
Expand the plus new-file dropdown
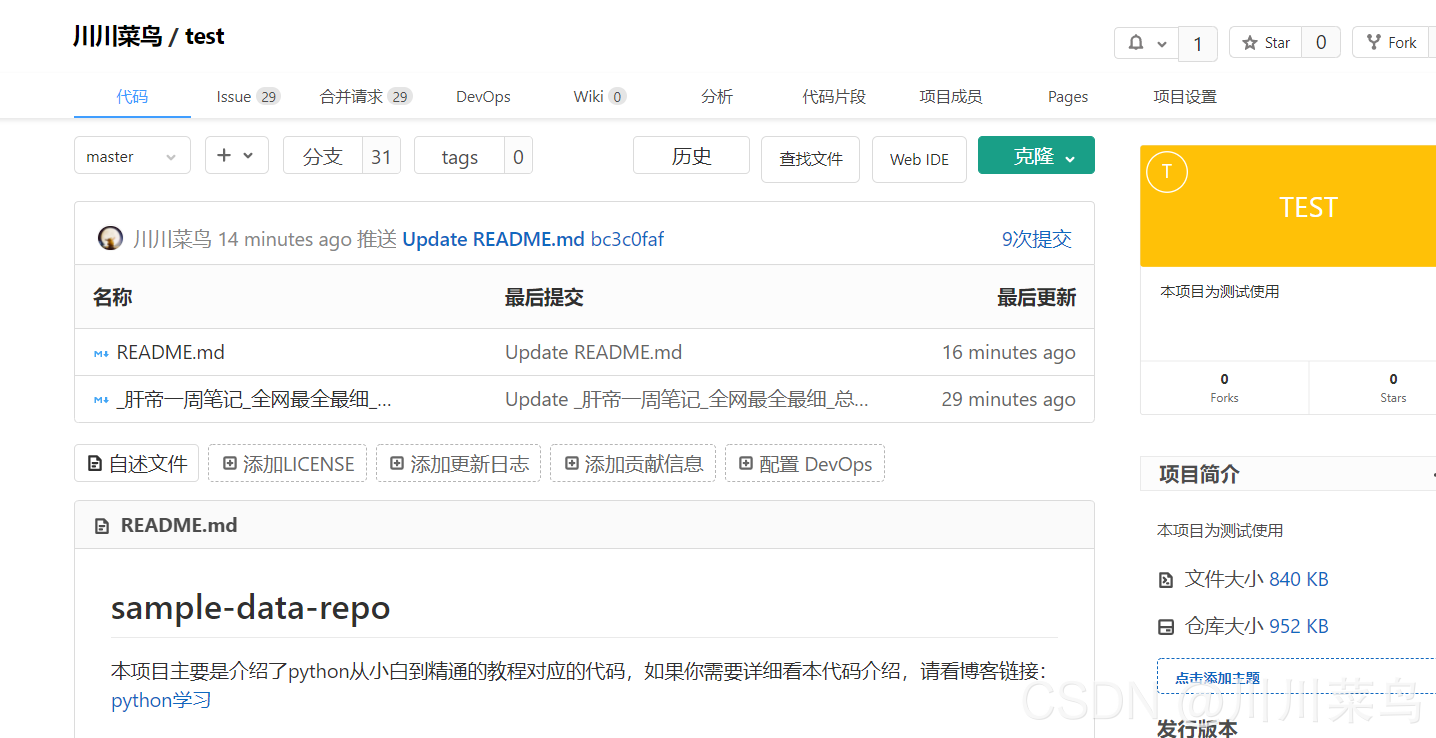[x=236, y=156]
